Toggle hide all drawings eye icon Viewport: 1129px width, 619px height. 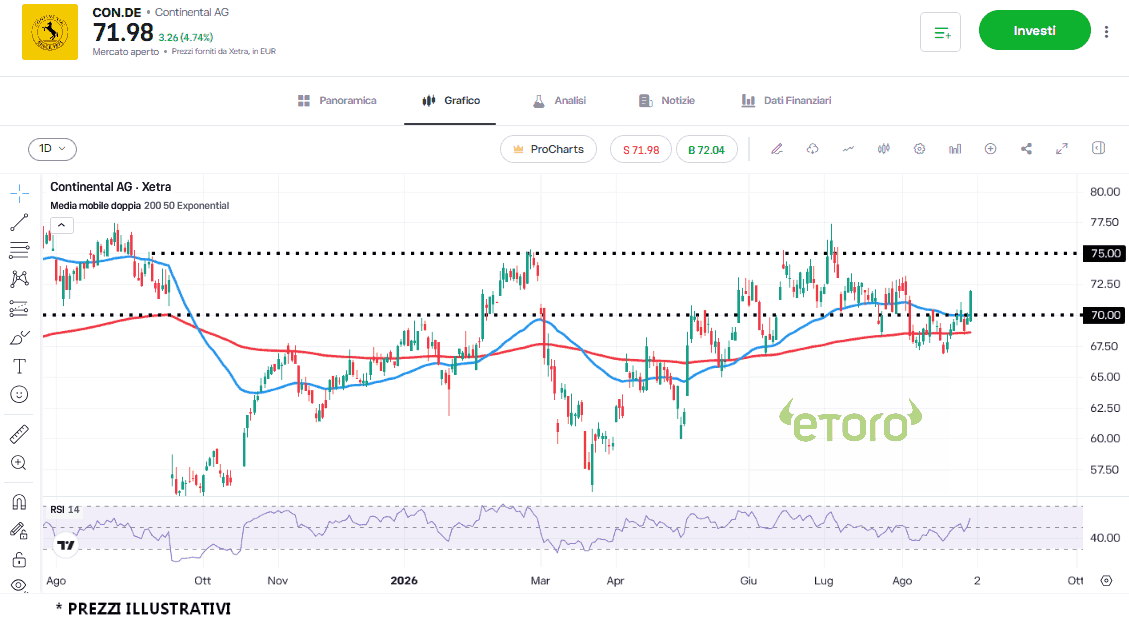[19, 585]
